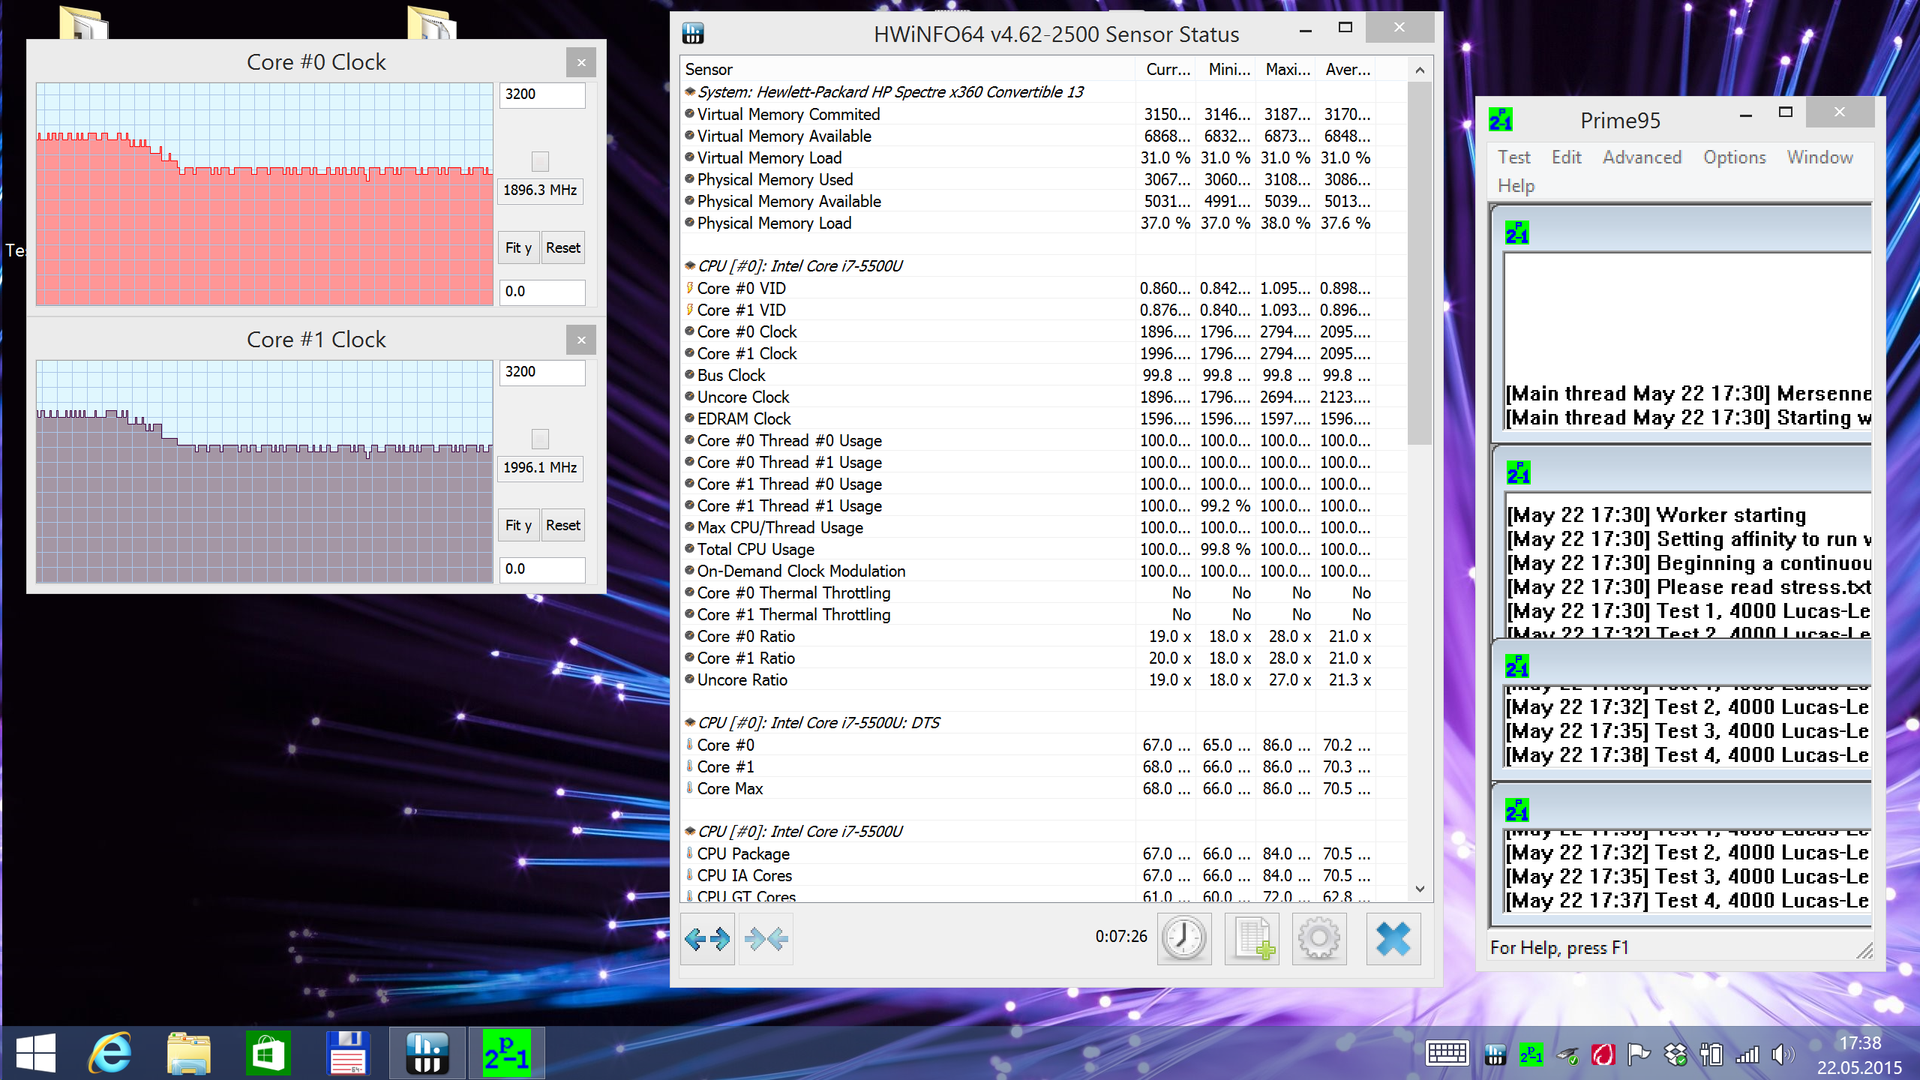Screen dimensions: 1920x1080
Task: Click Prime95 icon in the taskbar
Action: pyautogui.click(x=507, y=1053)
